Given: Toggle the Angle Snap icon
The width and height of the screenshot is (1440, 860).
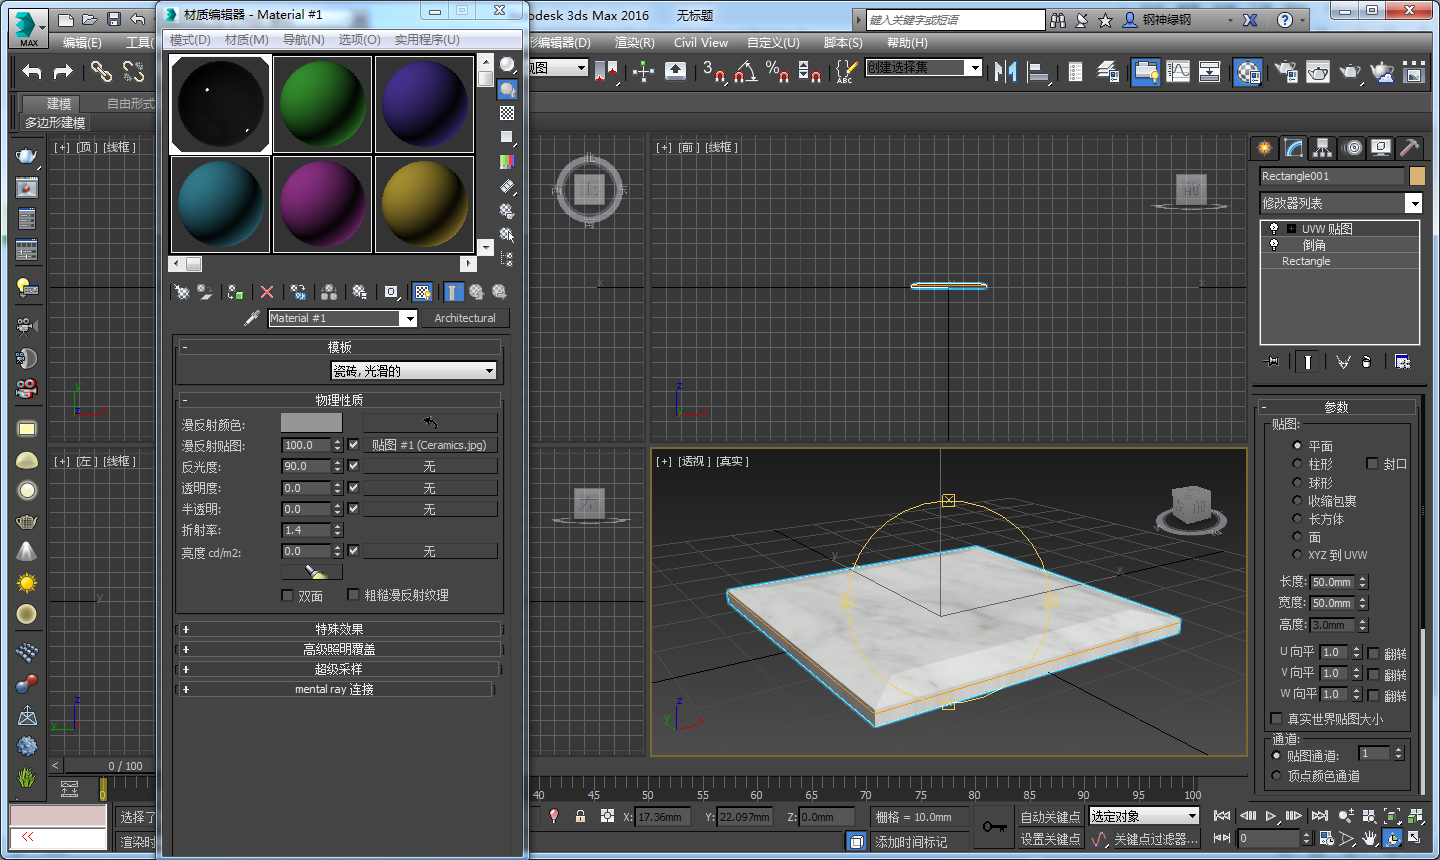Looking at the screenshot, I should click(745, 70).
